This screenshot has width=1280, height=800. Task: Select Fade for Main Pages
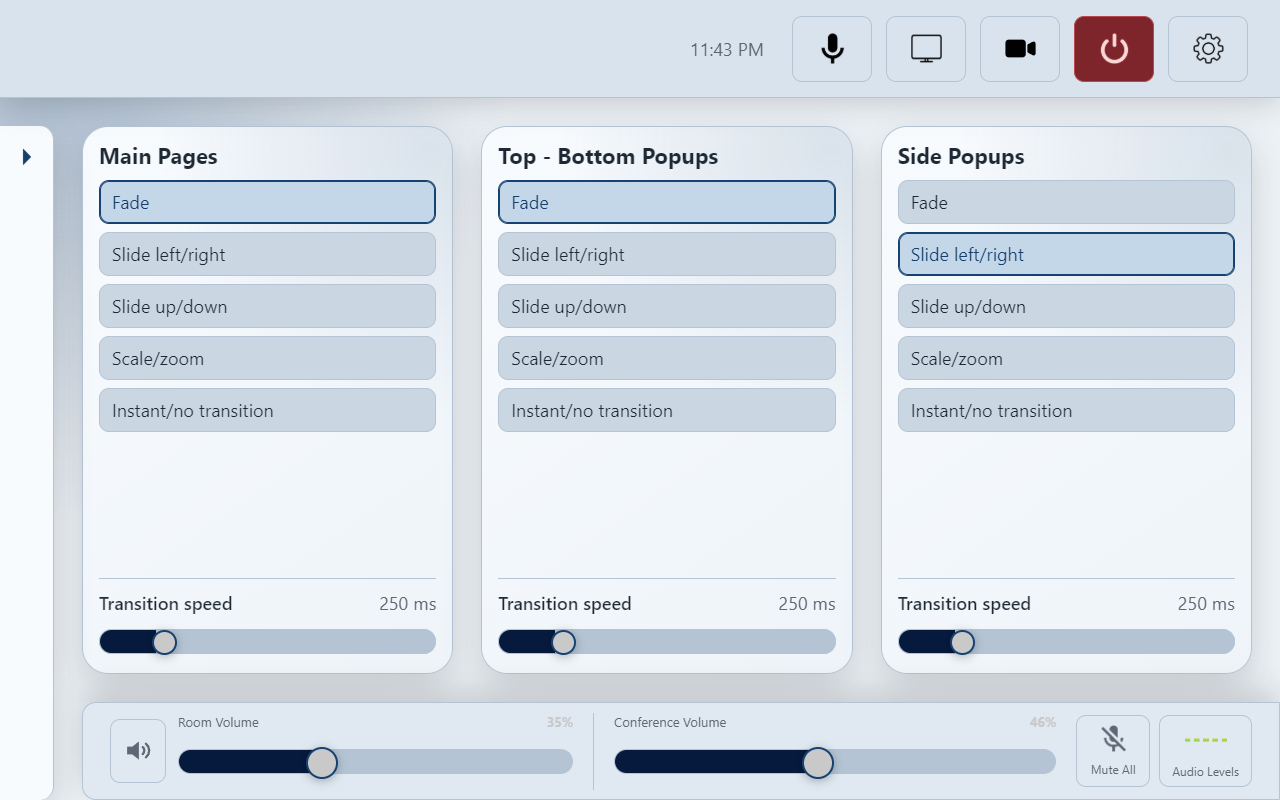[x=267, y=202]
